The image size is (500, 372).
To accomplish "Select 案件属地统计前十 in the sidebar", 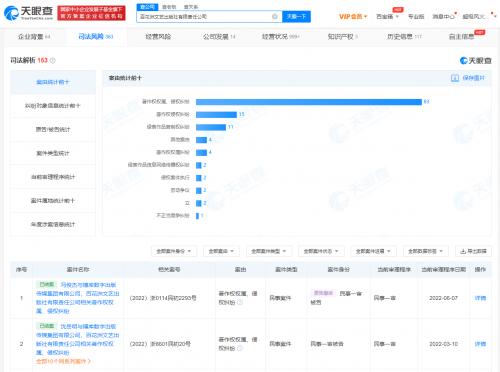I will (53, 201).
